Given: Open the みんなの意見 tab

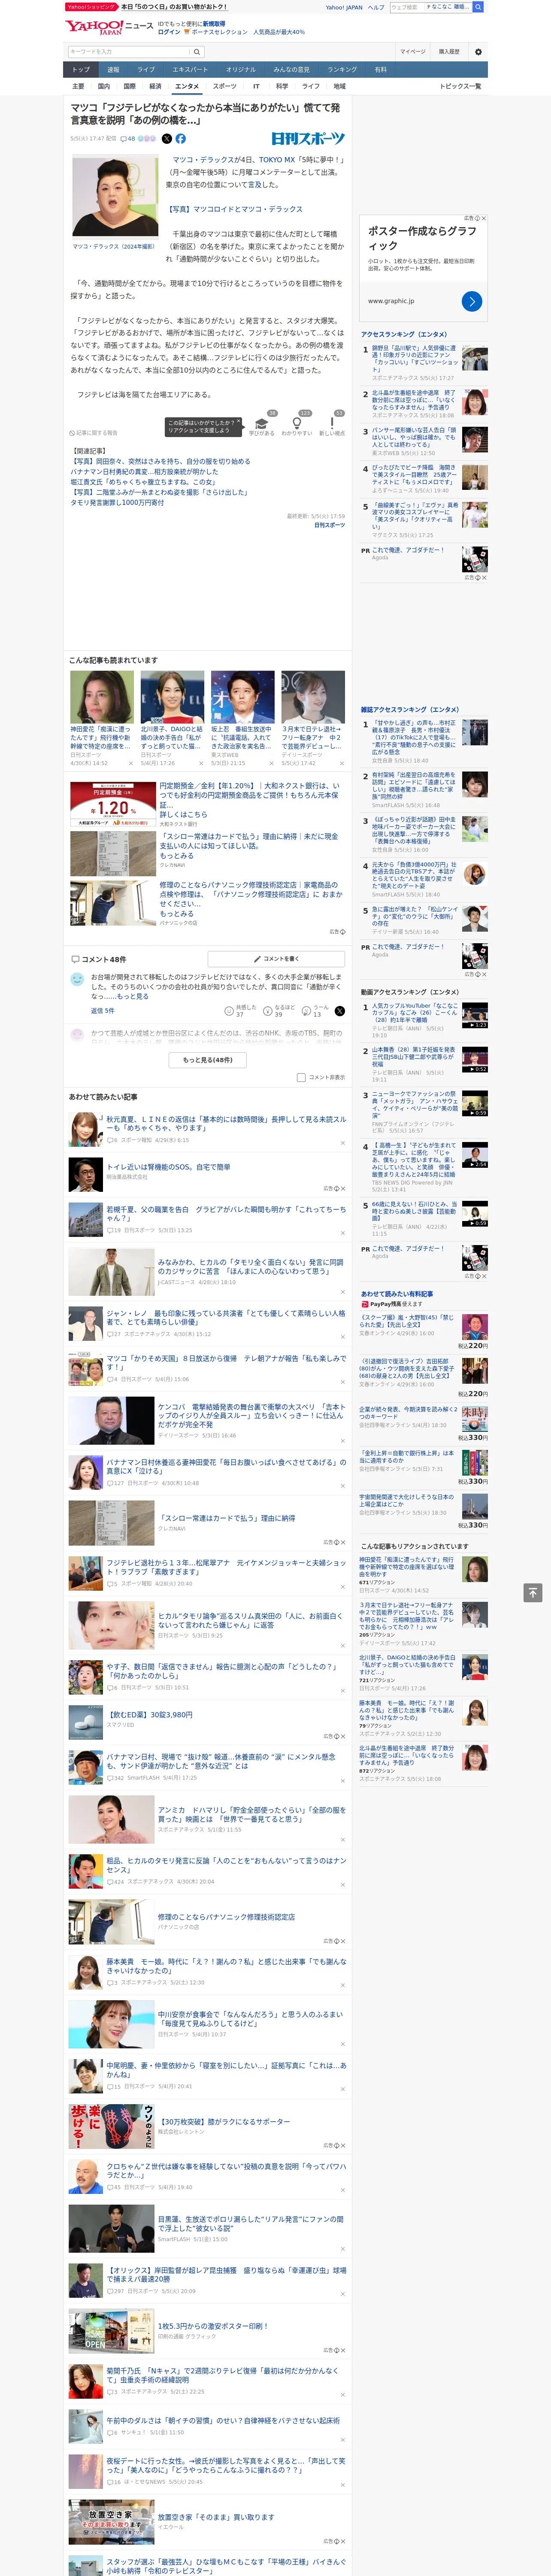Looking at the screenshot, I should coord(291,70).
